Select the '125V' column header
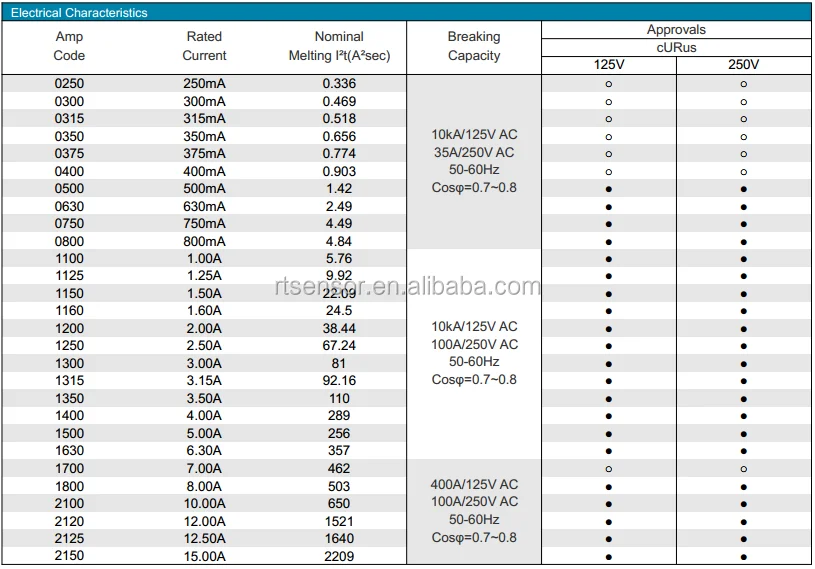815x569 pixels. [x=609, y=65]
